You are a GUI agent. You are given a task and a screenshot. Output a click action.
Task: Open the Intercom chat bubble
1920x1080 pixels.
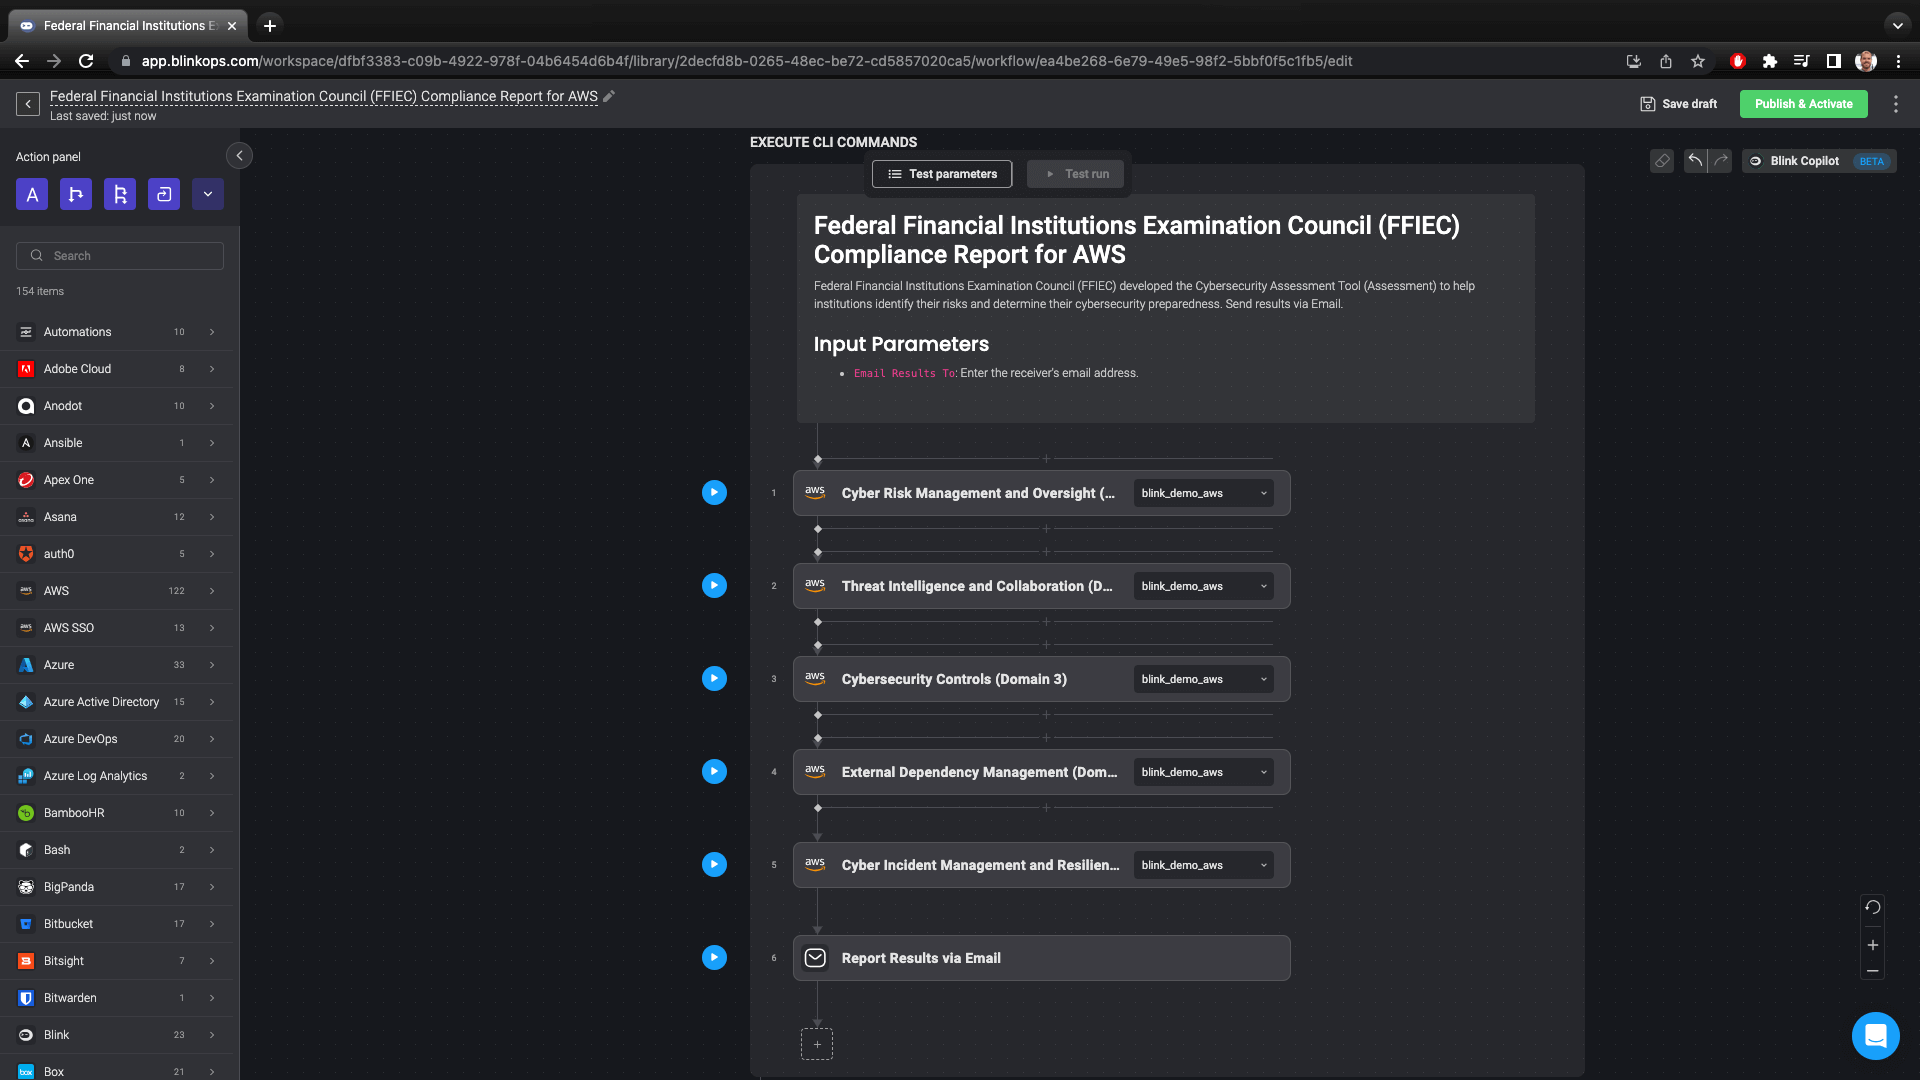pyautogui.click(x=1875, y=1036)
